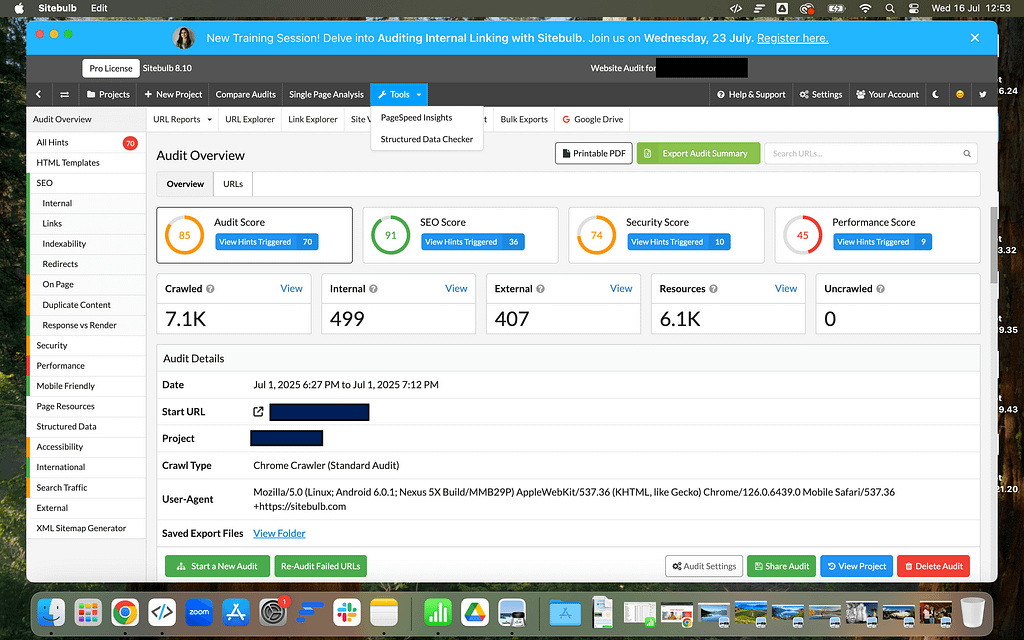Click the switch arrows icon in toolbar

(x=65, y=94)
